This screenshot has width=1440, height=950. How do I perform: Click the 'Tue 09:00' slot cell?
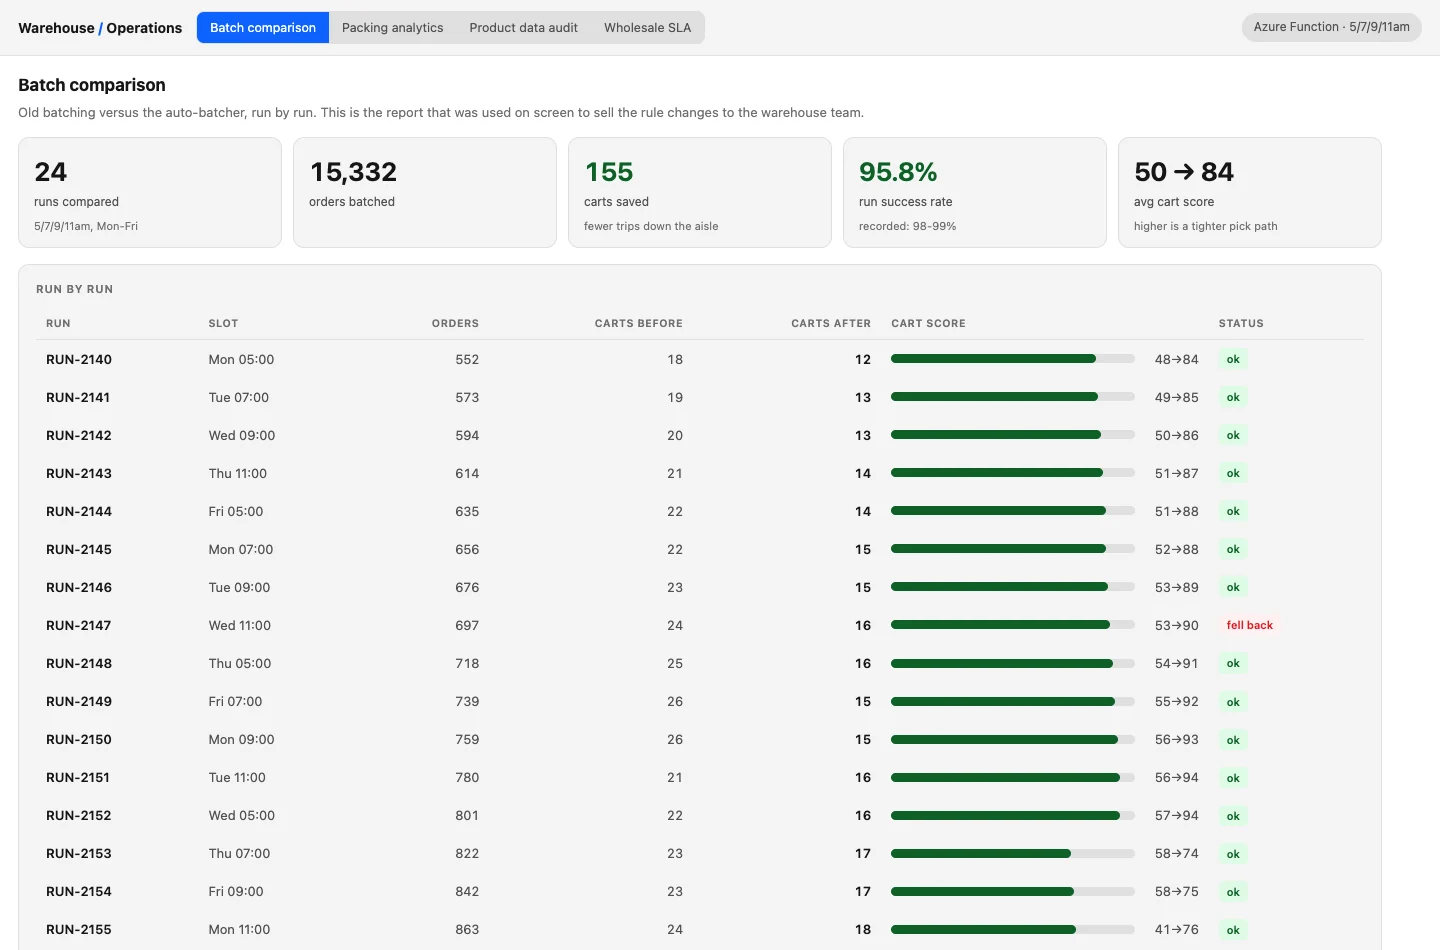239,587
